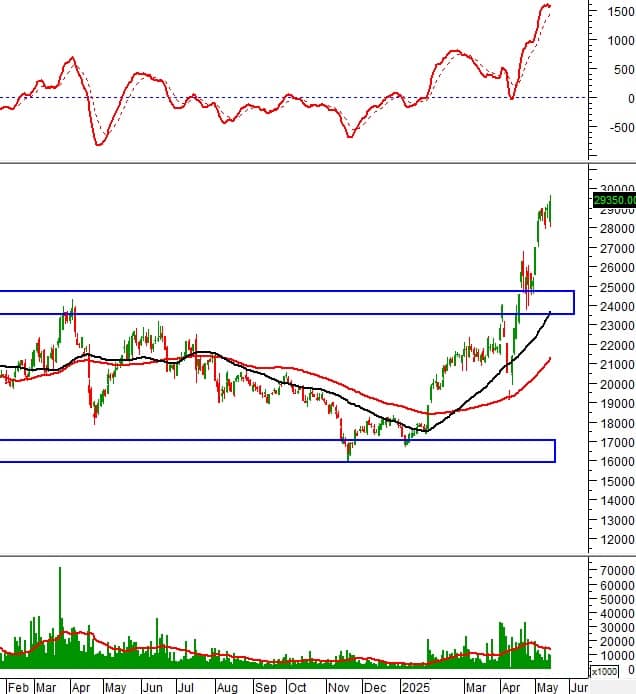Click the 18000 price axis label

click(x=617, y=424)
